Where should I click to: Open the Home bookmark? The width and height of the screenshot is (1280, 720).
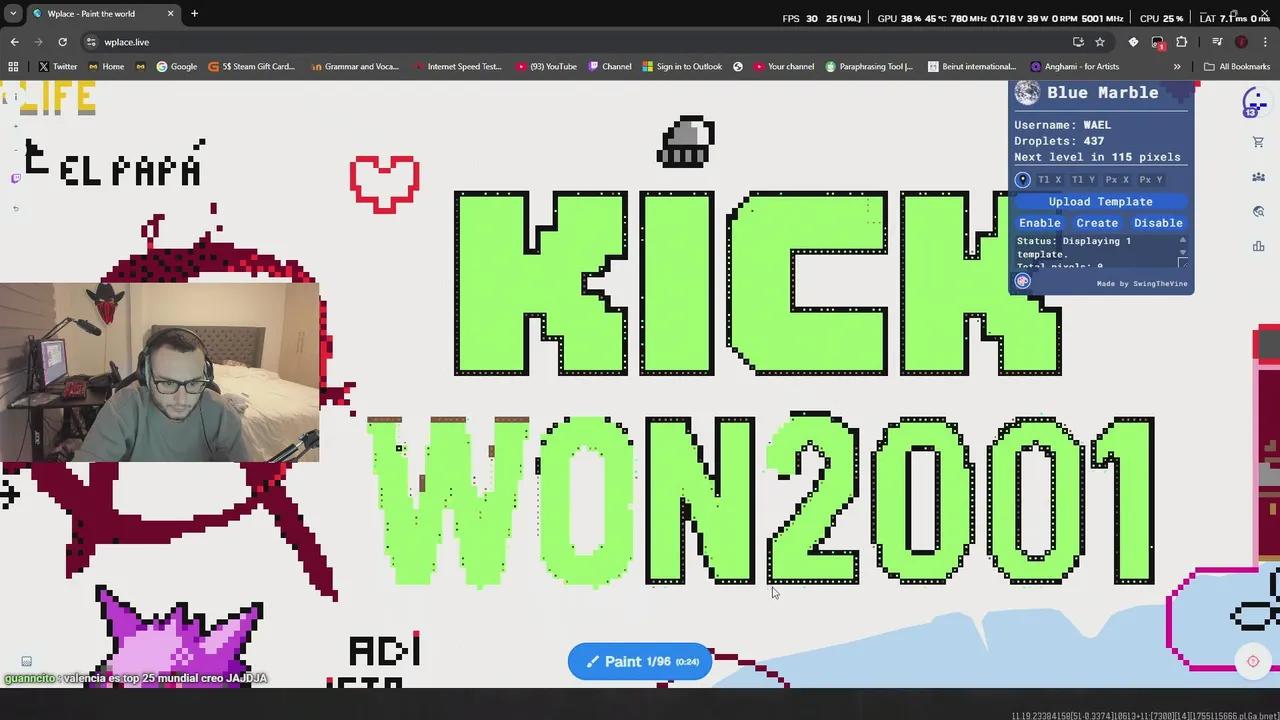pos(106,67)
